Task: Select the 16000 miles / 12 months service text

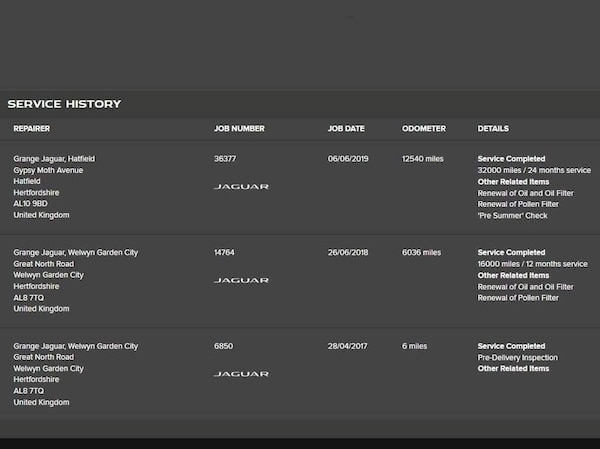Action: point(532,264)
